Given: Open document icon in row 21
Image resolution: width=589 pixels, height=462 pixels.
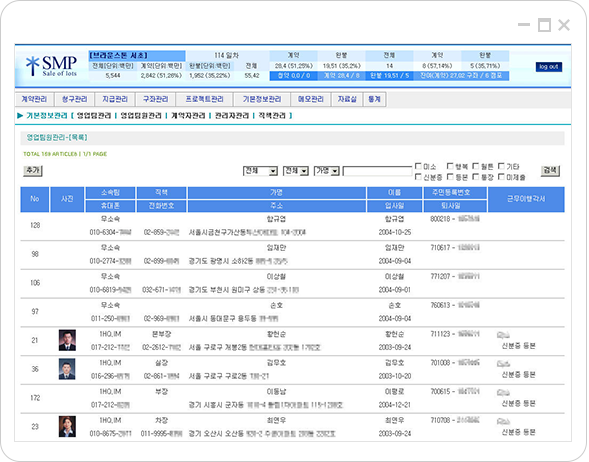Looking at the screenshot, I should click(503, 335).
